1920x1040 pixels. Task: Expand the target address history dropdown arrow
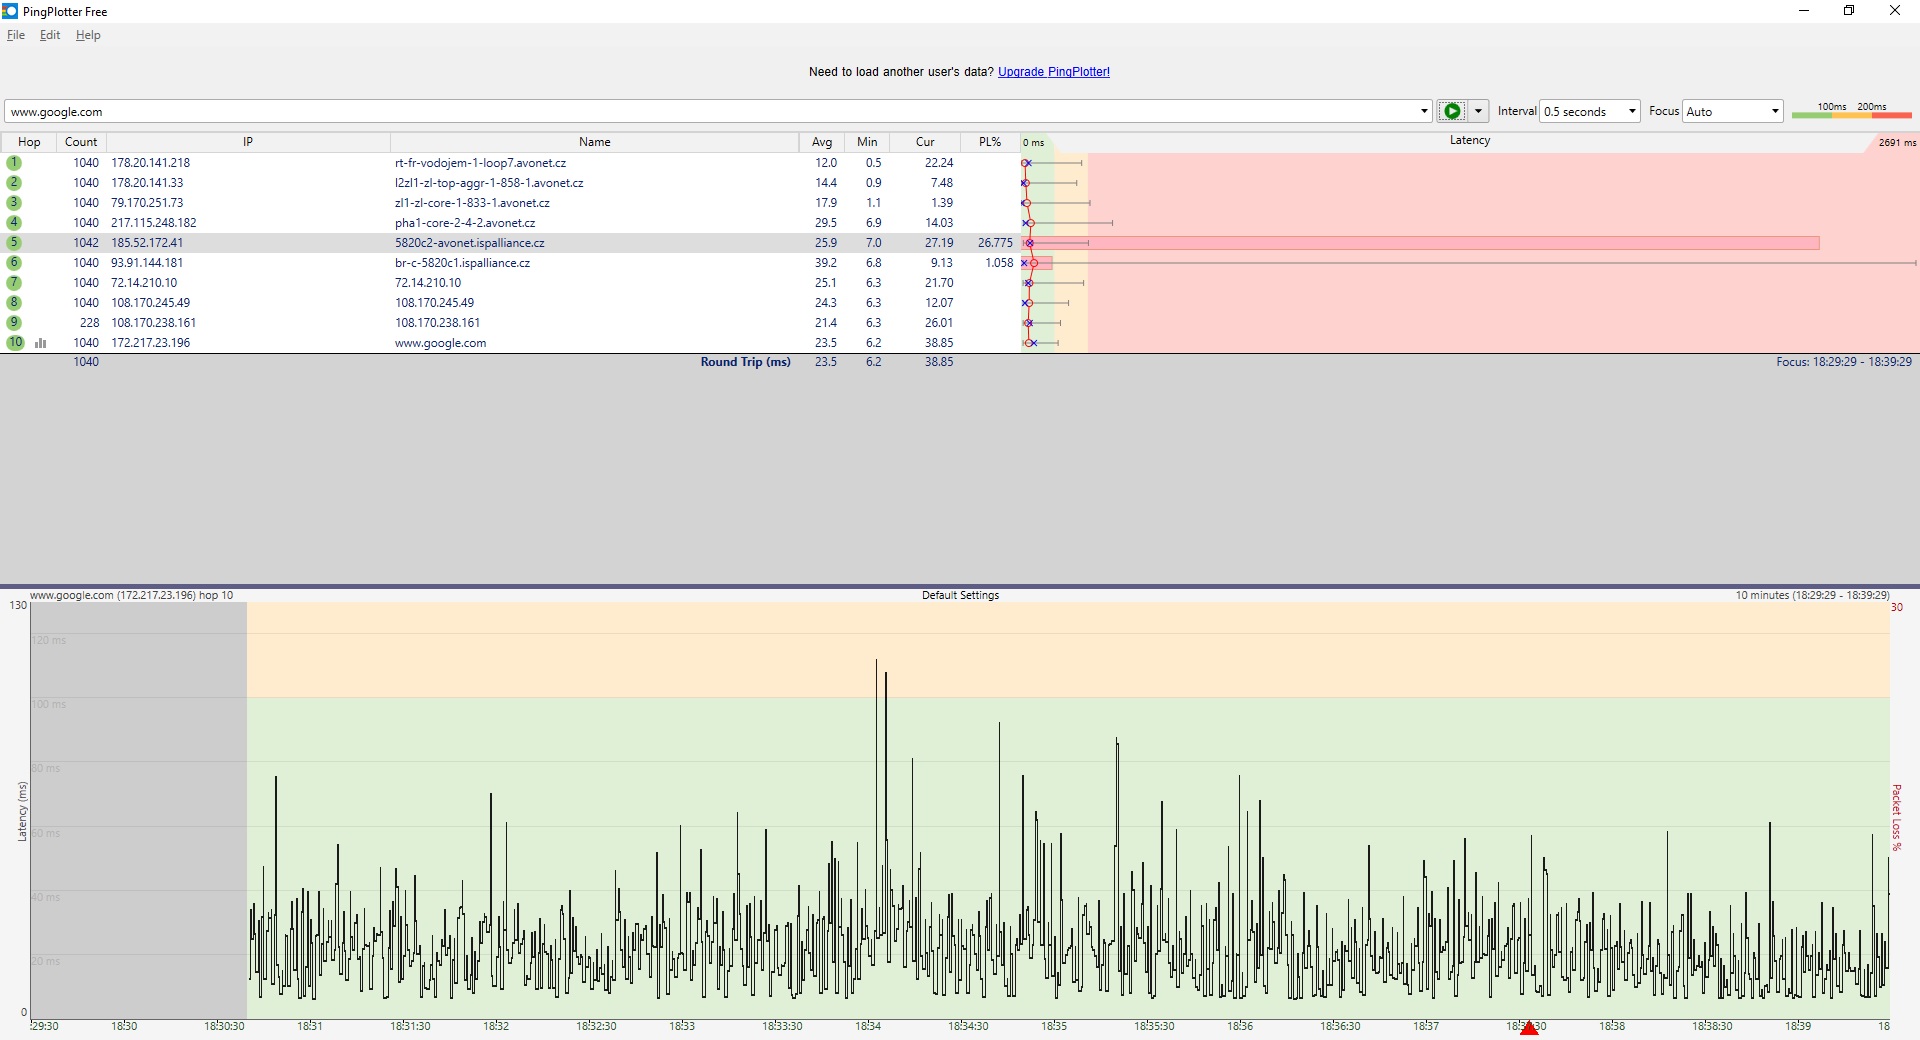point(1424,111)
